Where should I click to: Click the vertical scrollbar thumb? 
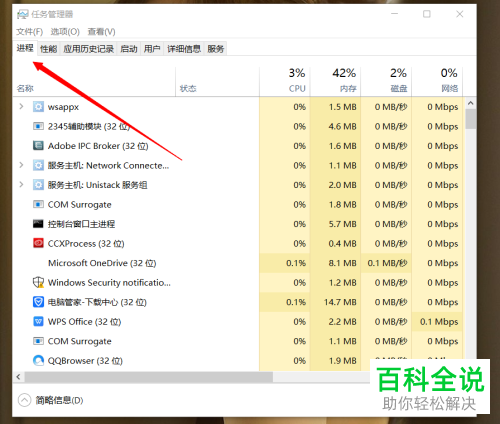[x=470, y=119]
